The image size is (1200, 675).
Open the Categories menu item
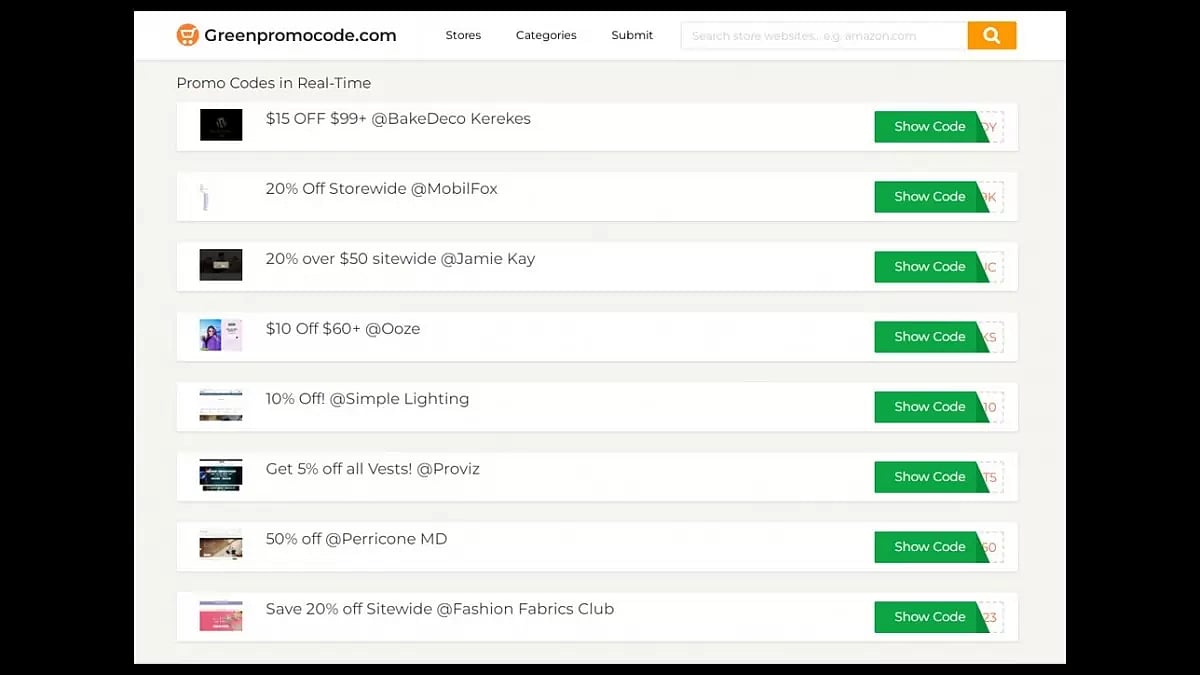coord(546,35)
